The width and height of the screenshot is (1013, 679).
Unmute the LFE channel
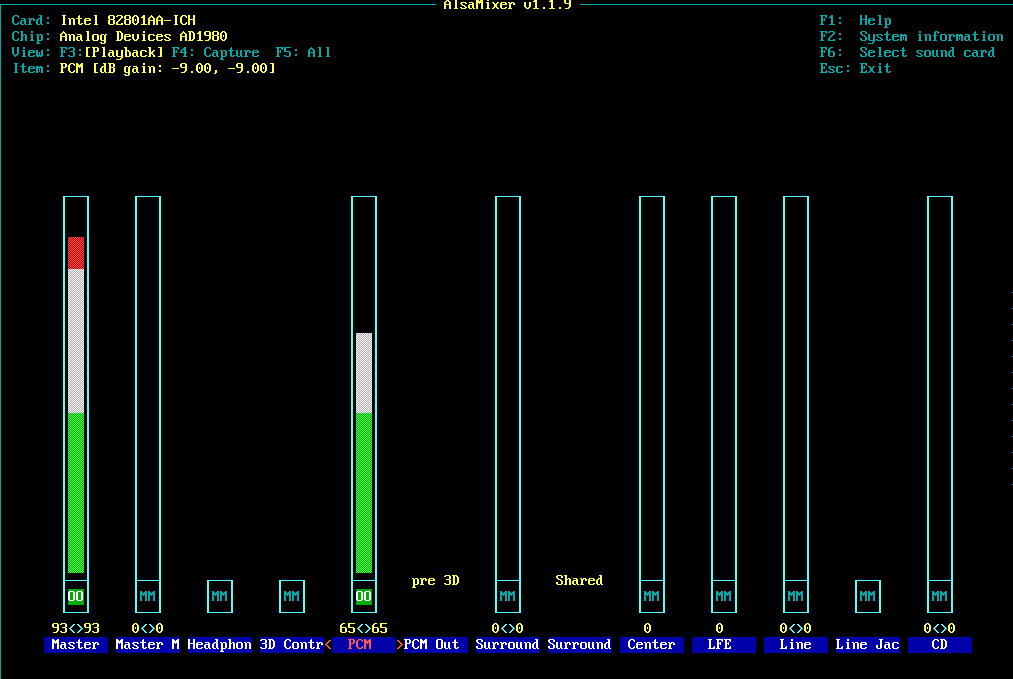tap(724, 597)
